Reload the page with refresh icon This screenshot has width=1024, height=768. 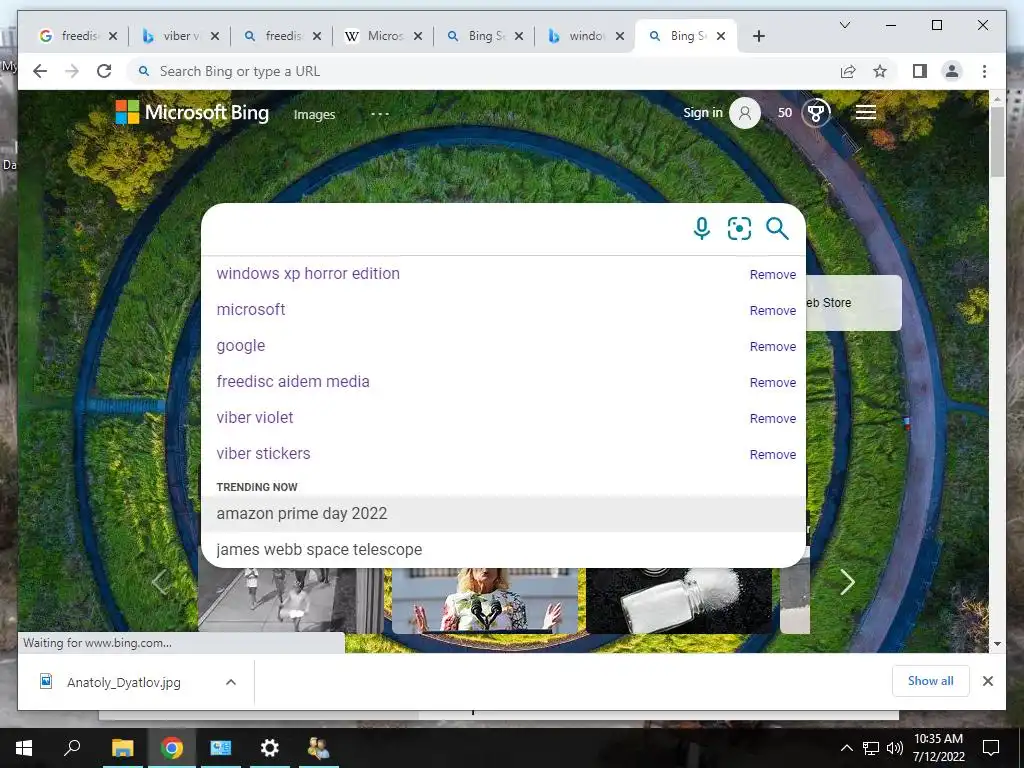[x=104, y=71]
